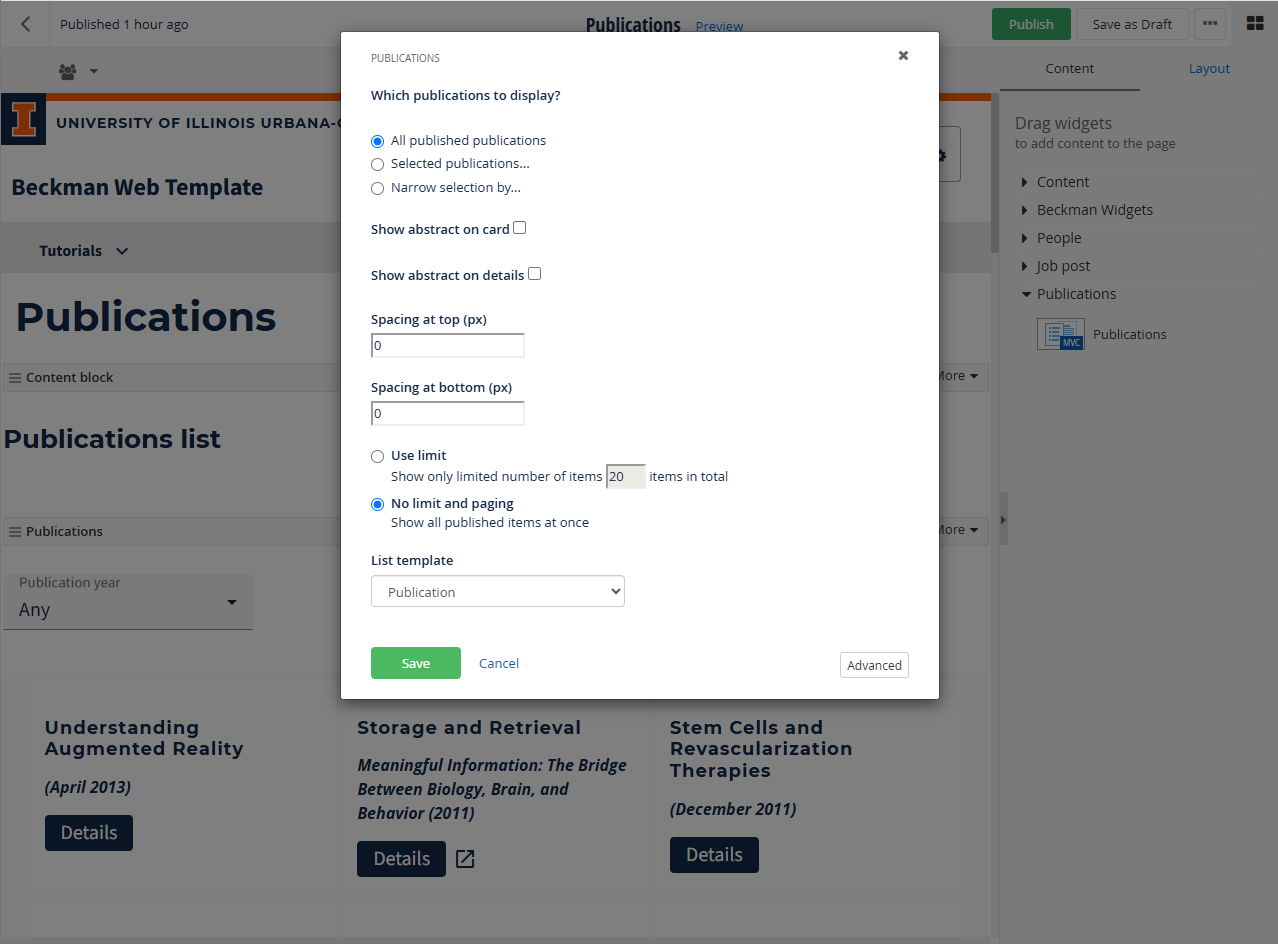The width and height of the screenshot is (1278, 944).
Task: Click the Publications widget drag handle icon
Action: [x=14, y=530]
